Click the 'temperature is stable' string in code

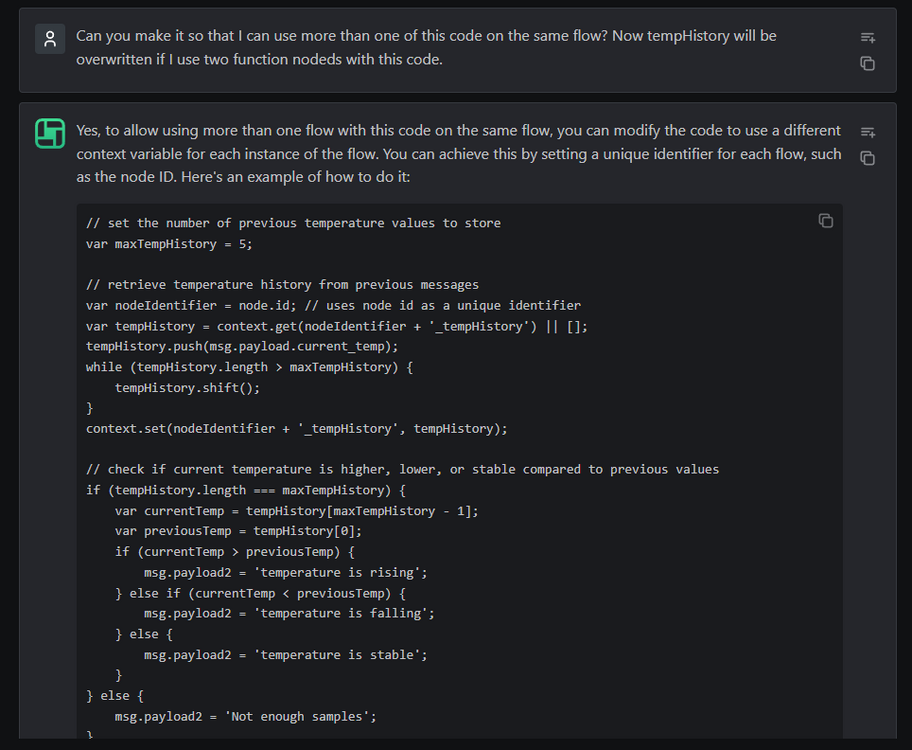point(341,654)
